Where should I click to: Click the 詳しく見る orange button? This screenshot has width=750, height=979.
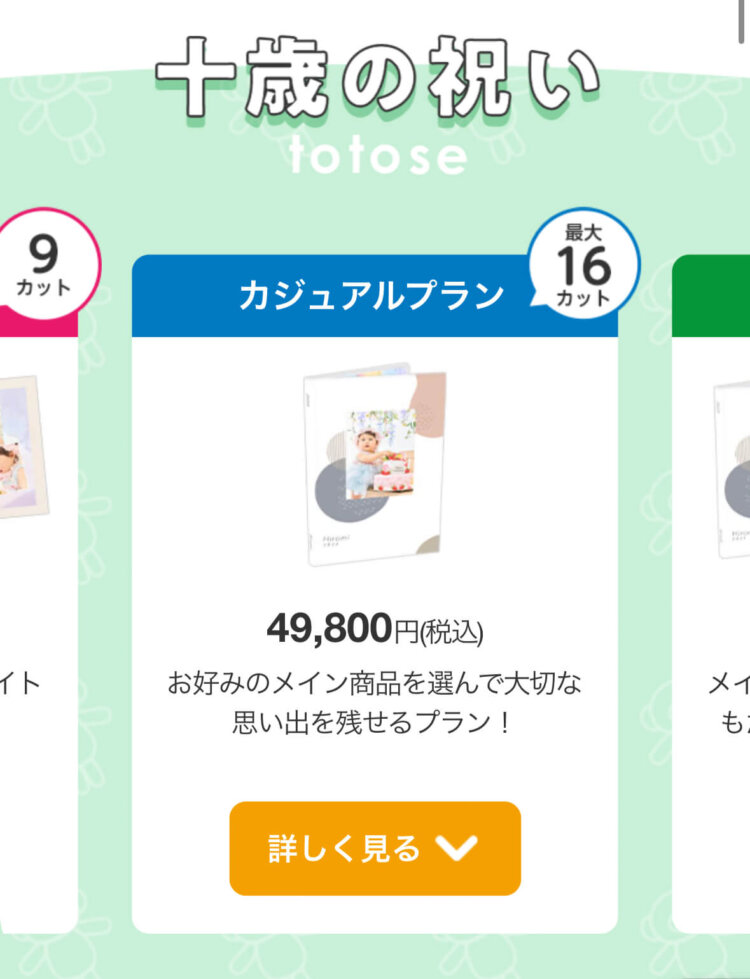[375, 848]
